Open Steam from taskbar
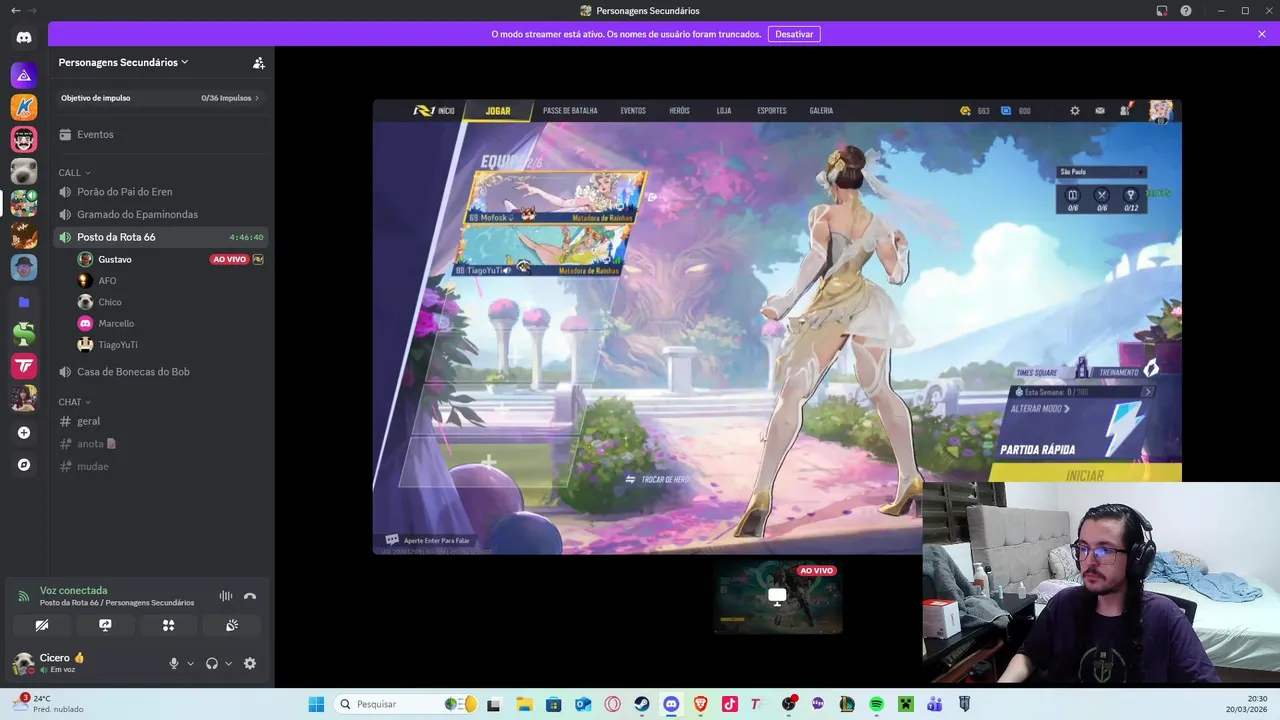The image size is (1280, 720). [x=642, y=704]
